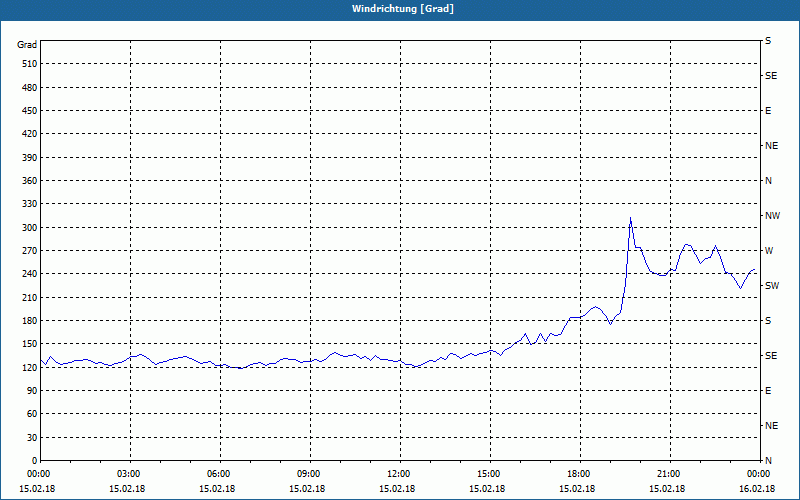Pick the 180 y-axis value
This screenshot has width=800, height=500.
[30, 321]
